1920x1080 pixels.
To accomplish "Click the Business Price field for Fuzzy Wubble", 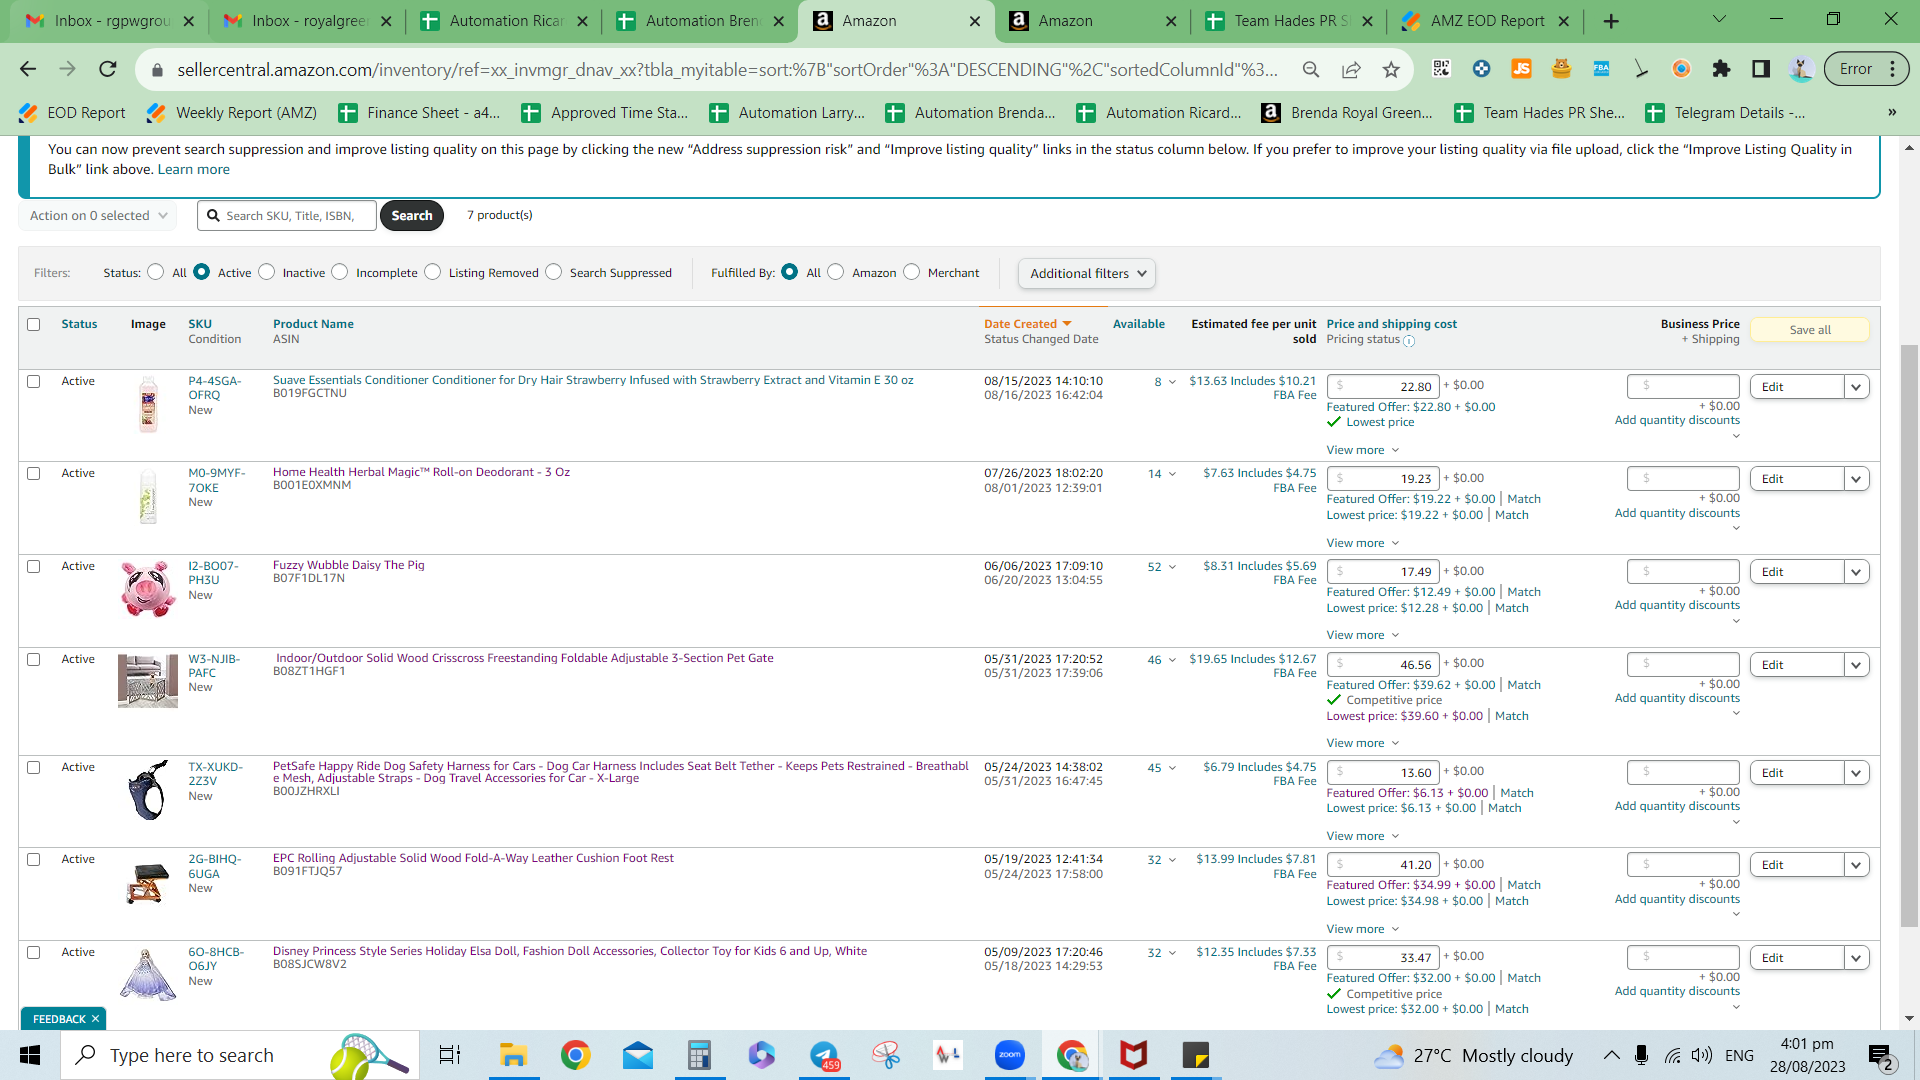I will [x=1684, y=572].
